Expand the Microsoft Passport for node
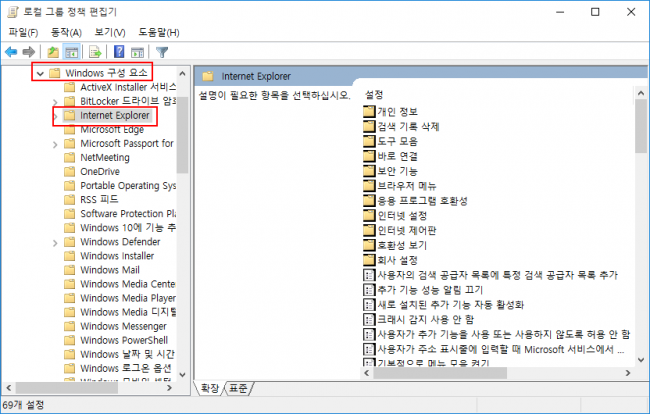This screenshot has height=414, width=650. click(55, 144)
